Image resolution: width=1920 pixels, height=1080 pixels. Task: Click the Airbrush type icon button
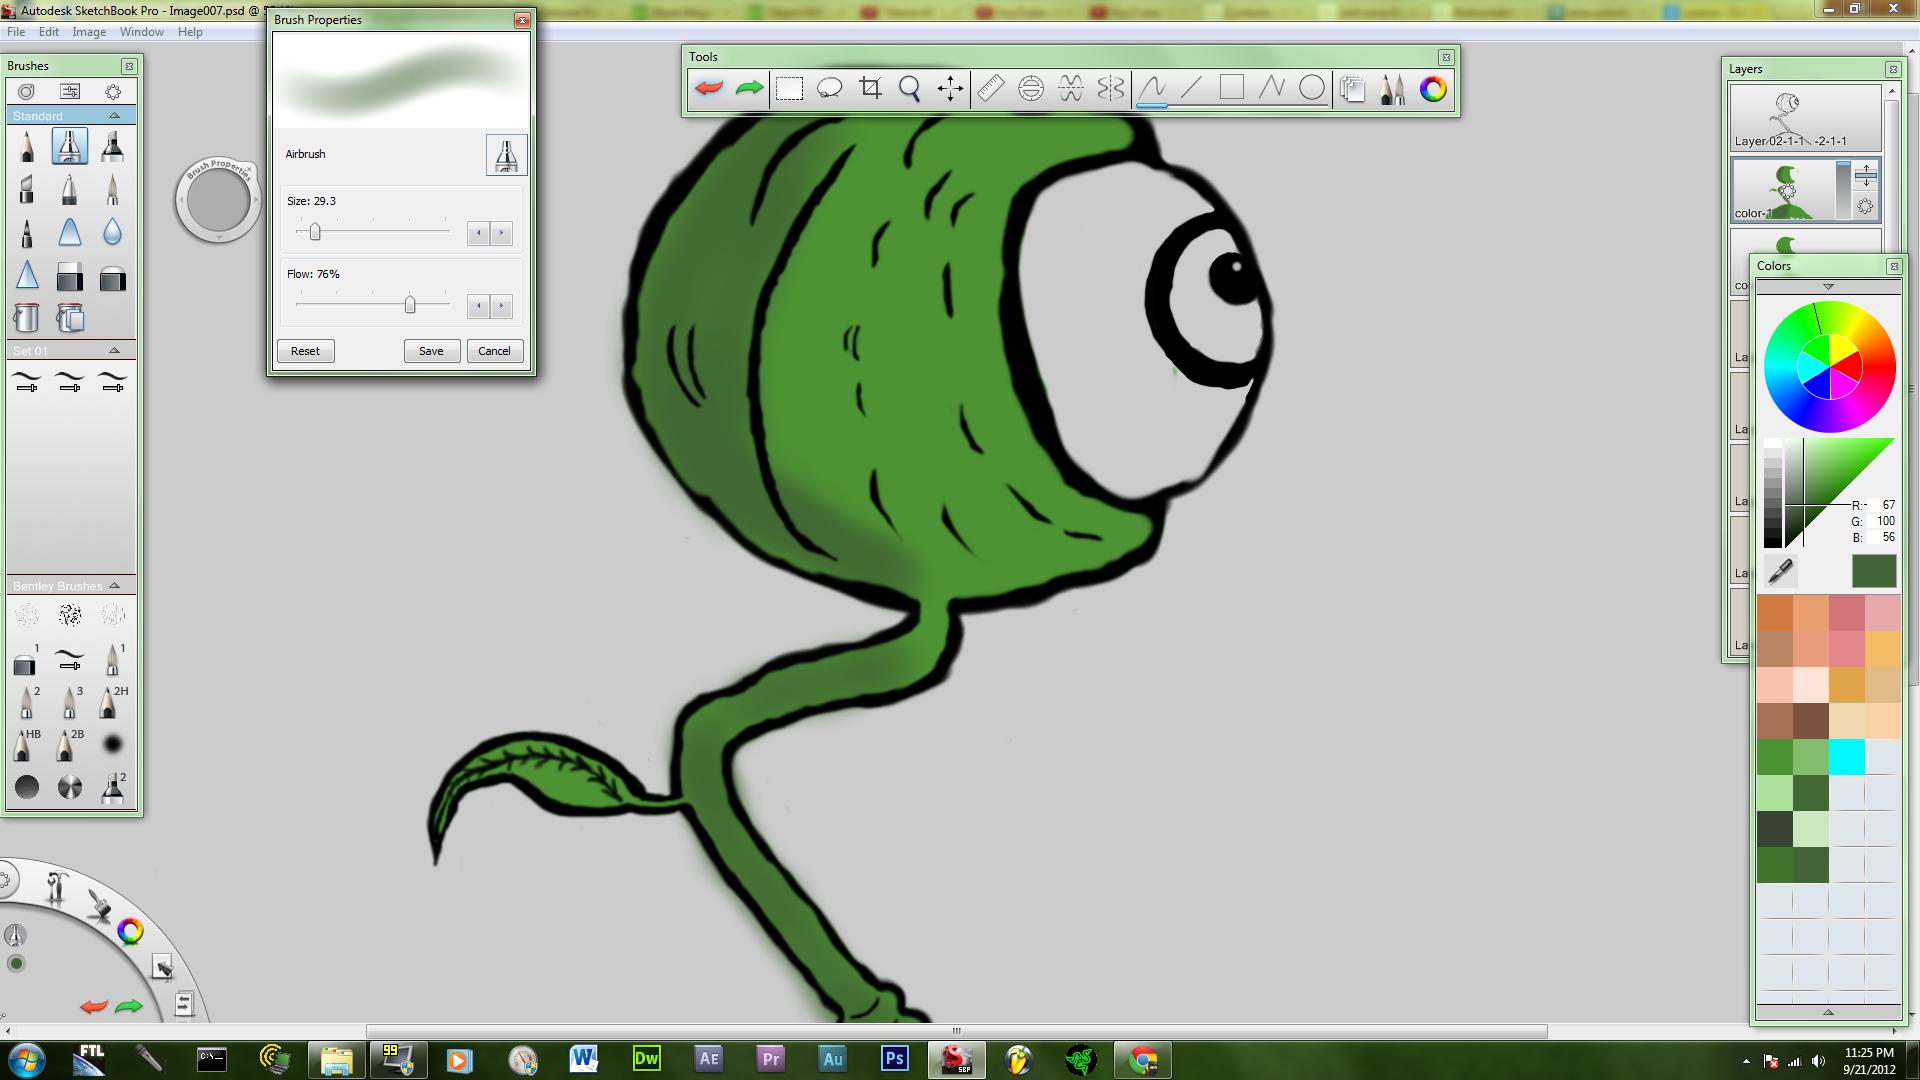pyautogui.click(x=506, y=155)
